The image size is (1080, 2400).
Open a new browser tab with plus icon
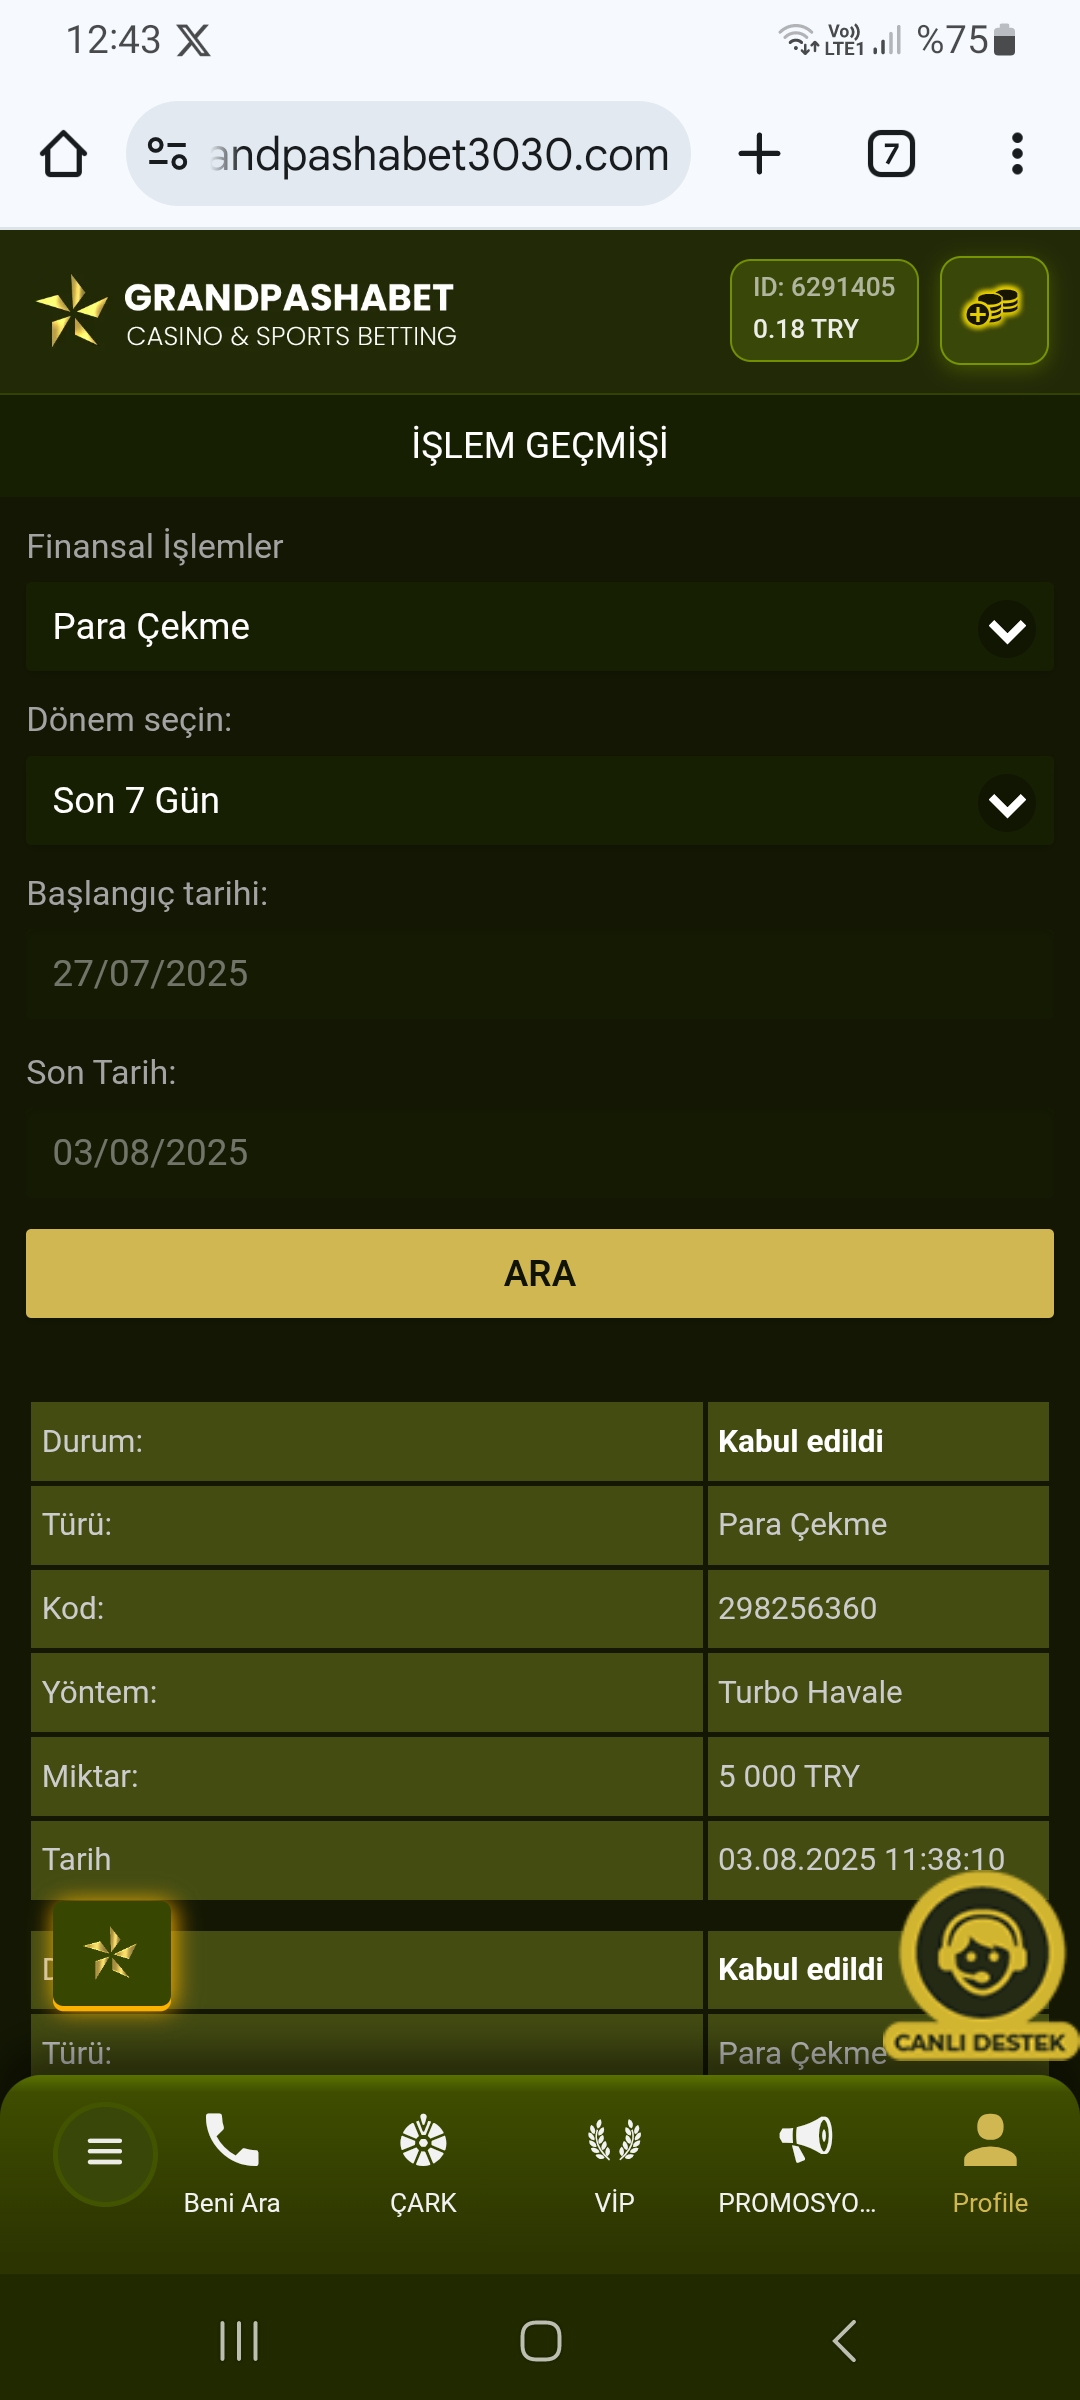tap(759, 154)
